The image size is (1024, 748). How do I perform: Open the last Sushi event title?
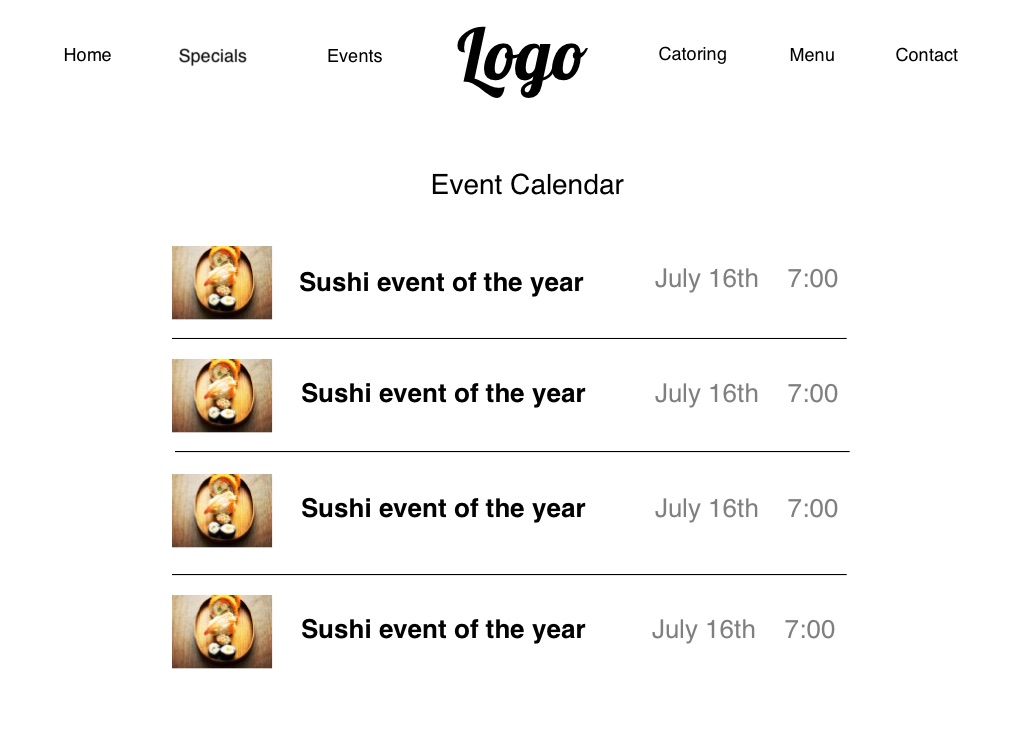(443, 630)
